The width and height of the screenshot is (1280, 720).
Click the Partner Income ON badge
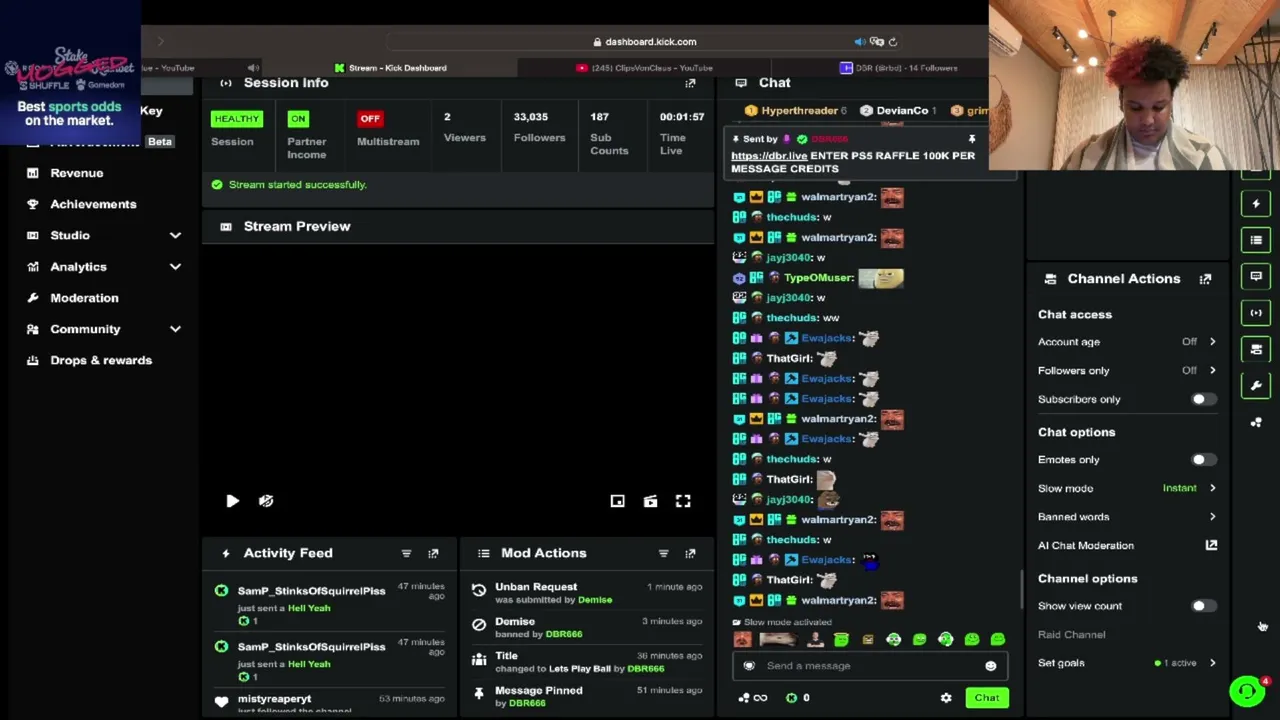(298, 119)
